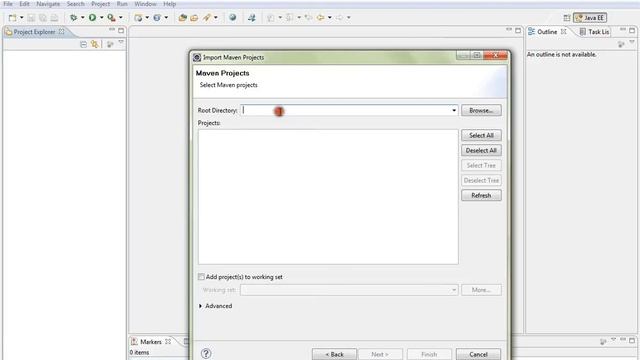Click the Refresh button
Screen dimensions: 640x360
pyautogui.click(x=481, y=195)
